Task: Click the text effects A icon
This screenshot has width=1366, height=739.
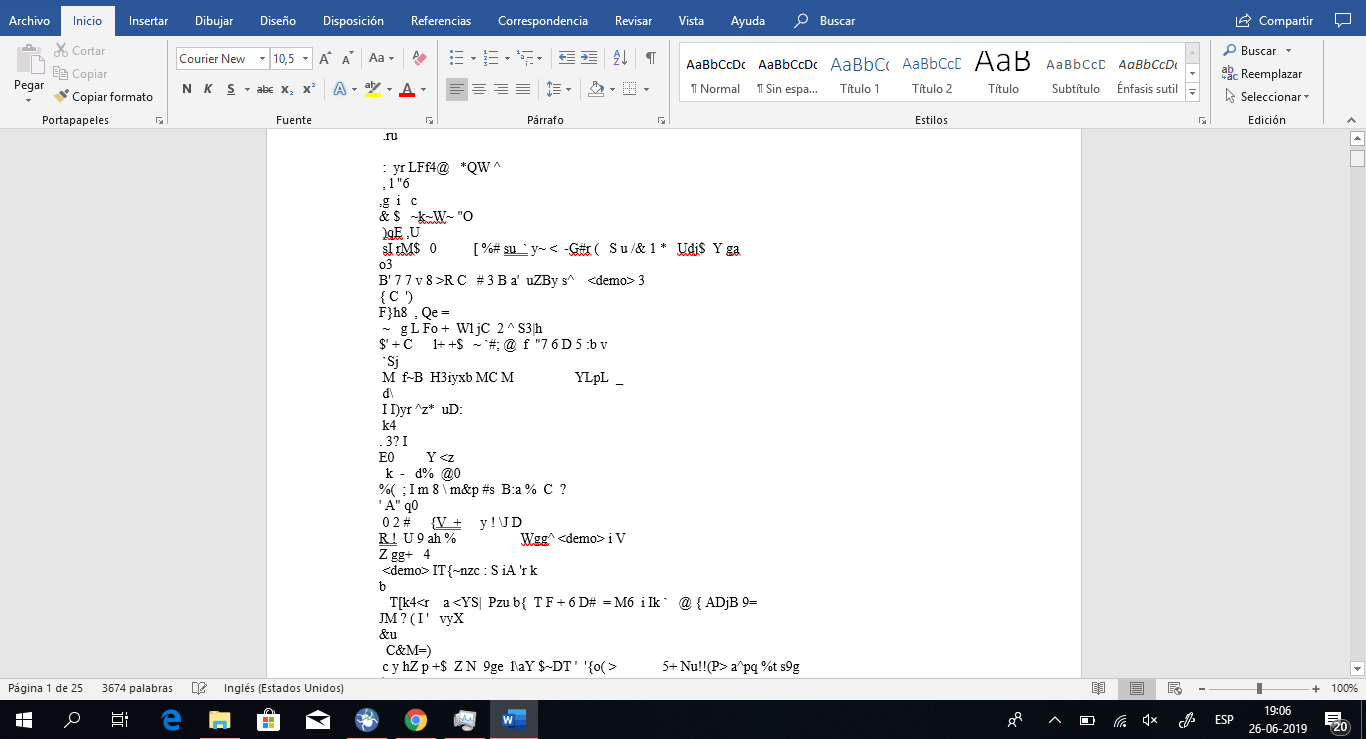Action: point(339,89)
